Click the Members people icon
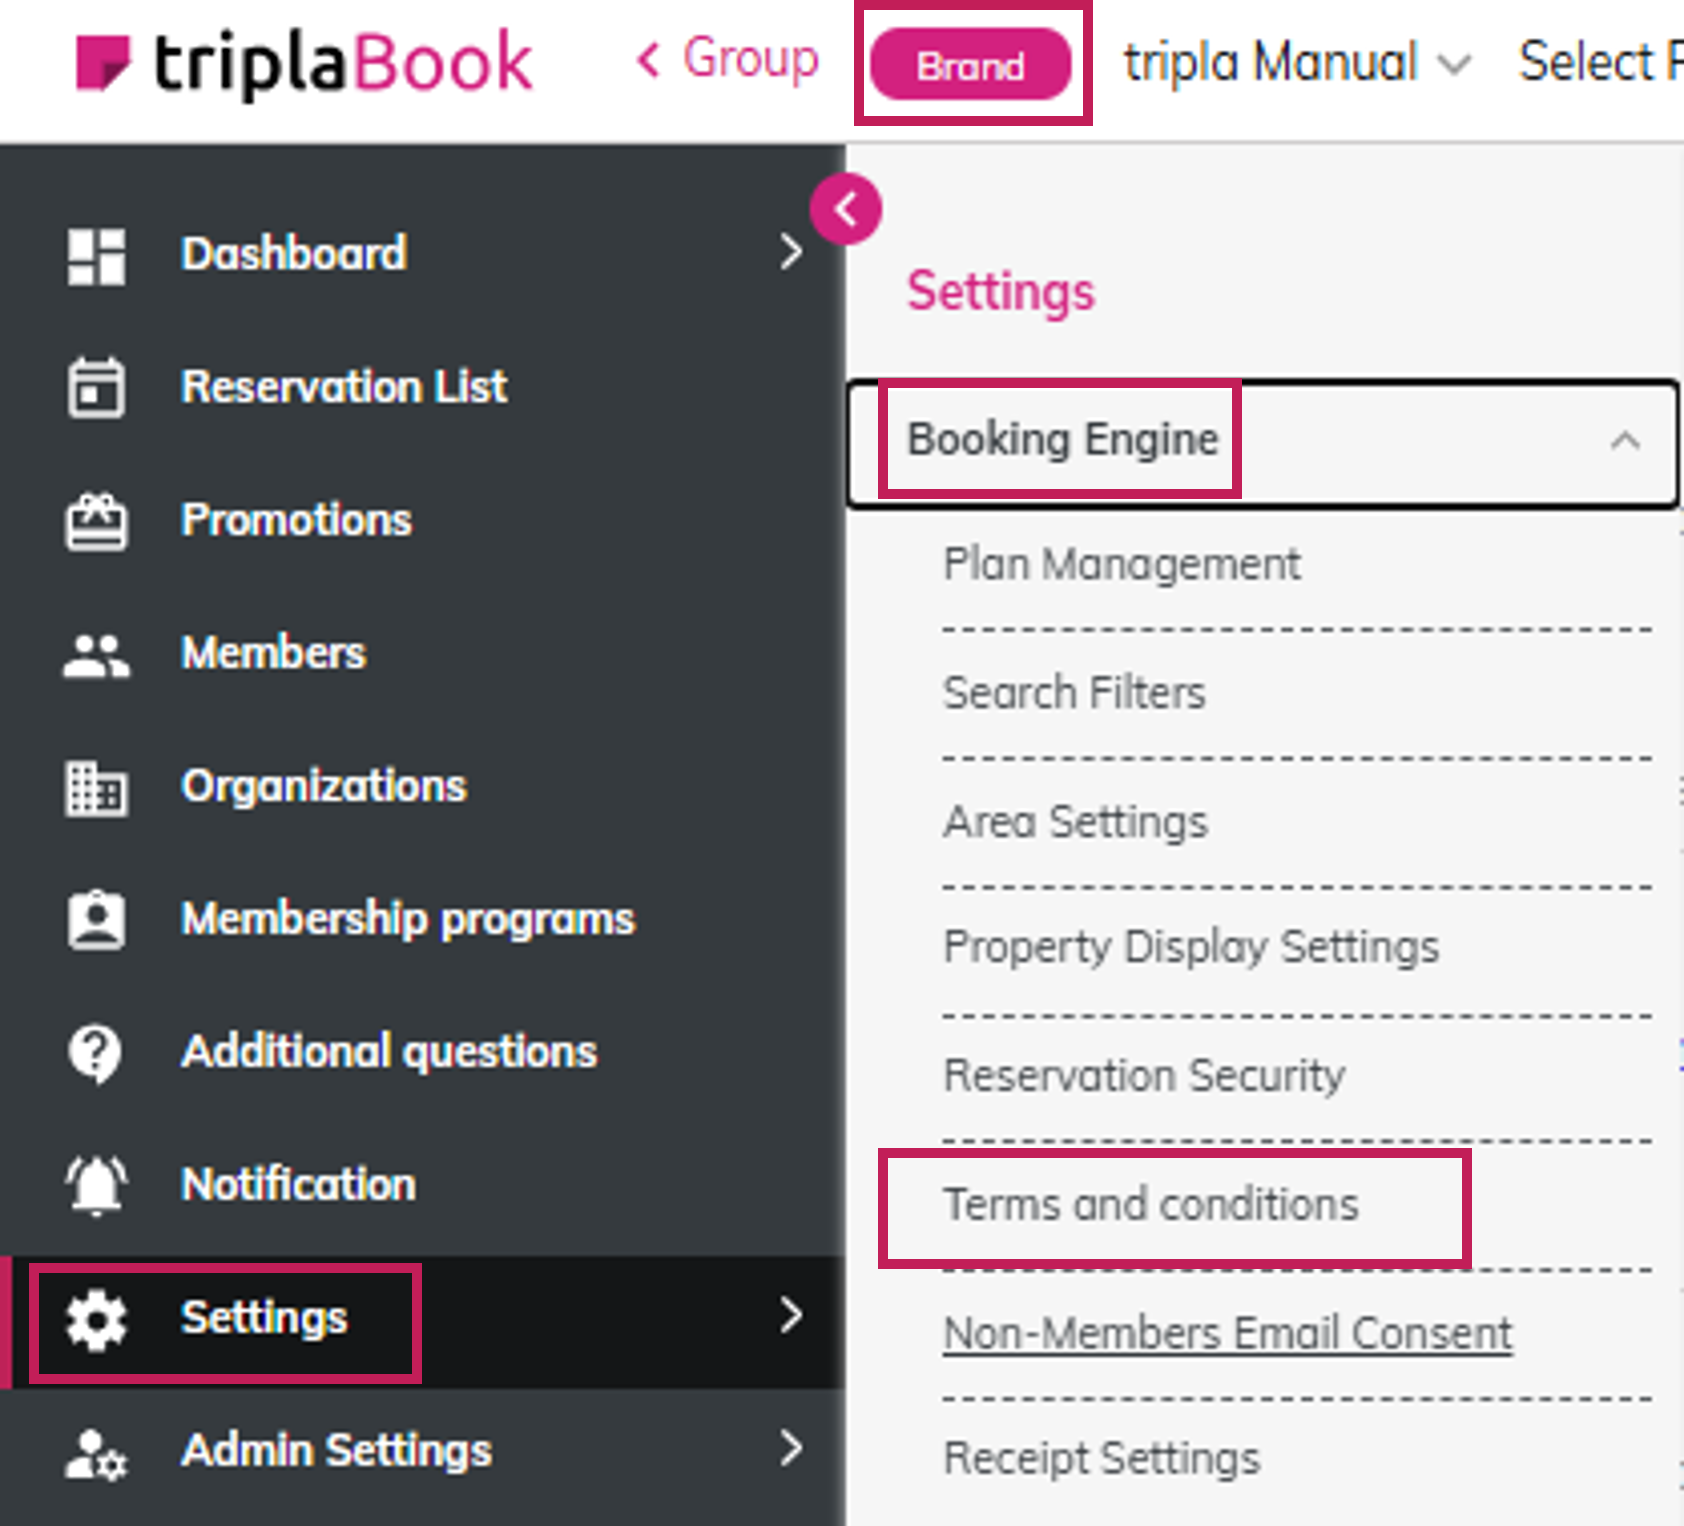Viewport: 1684px width, 1526px height. (x=96, y=655)
